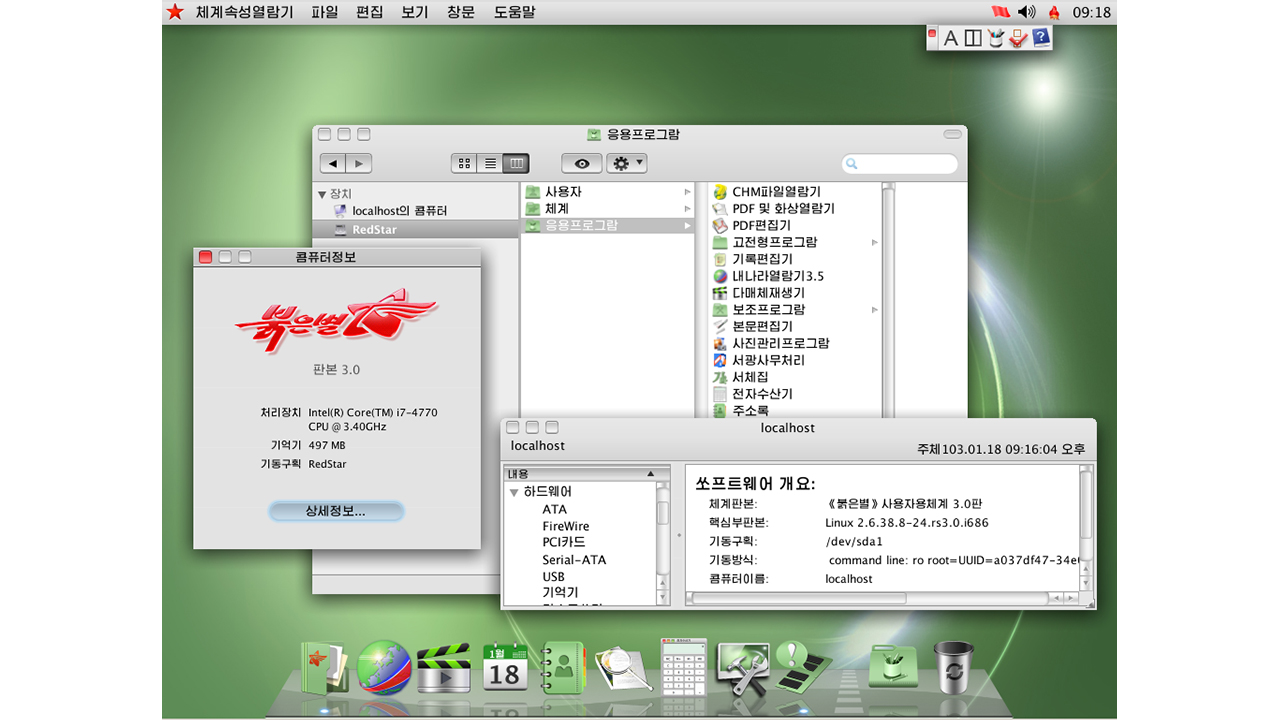1280x720 pixels.
Task: Open the red star folder in dock
Action: (324, 667)
